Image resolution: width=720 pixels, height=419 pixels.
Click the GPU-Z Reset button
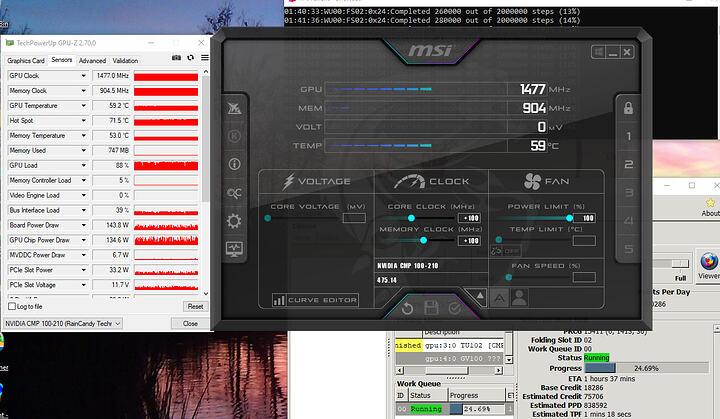[195, 306]
